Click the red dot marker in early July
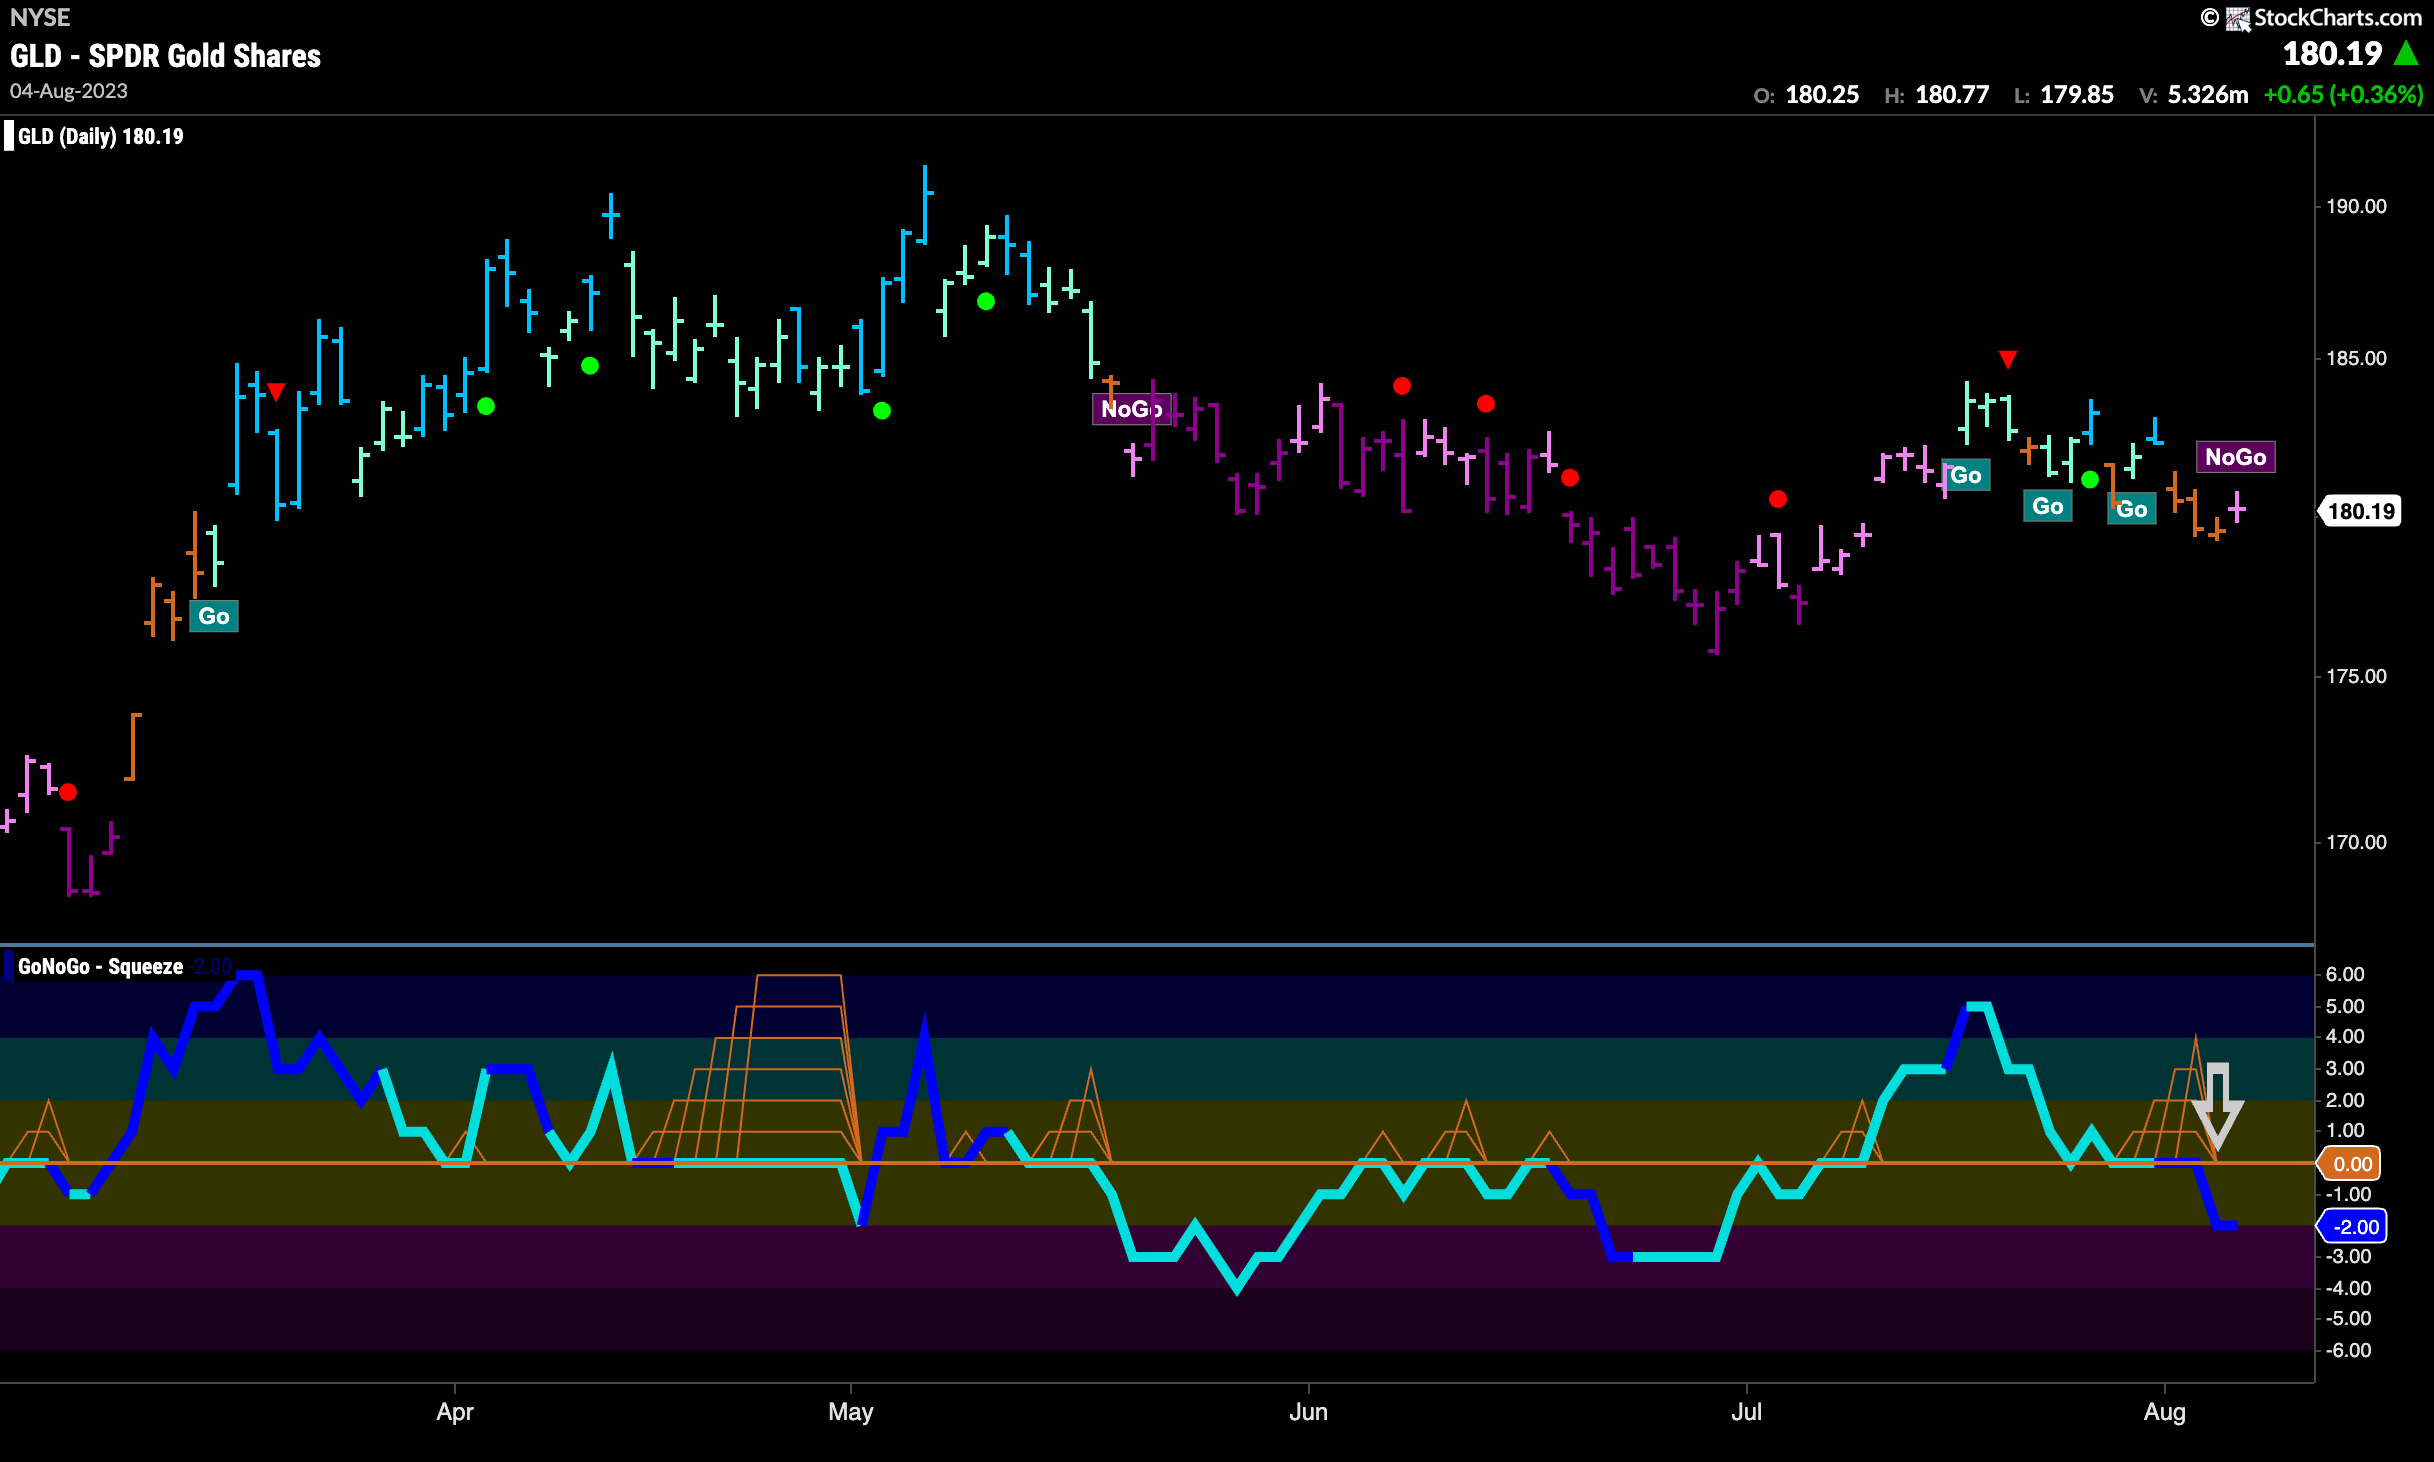The height and width of the screenshot is (1462, 2434). (x=1778, y=499)
